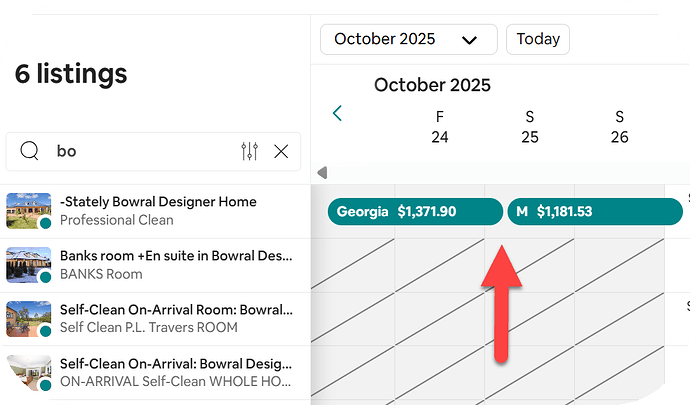
Task: Jump to Today in calendar
Action: coord(538,39)
